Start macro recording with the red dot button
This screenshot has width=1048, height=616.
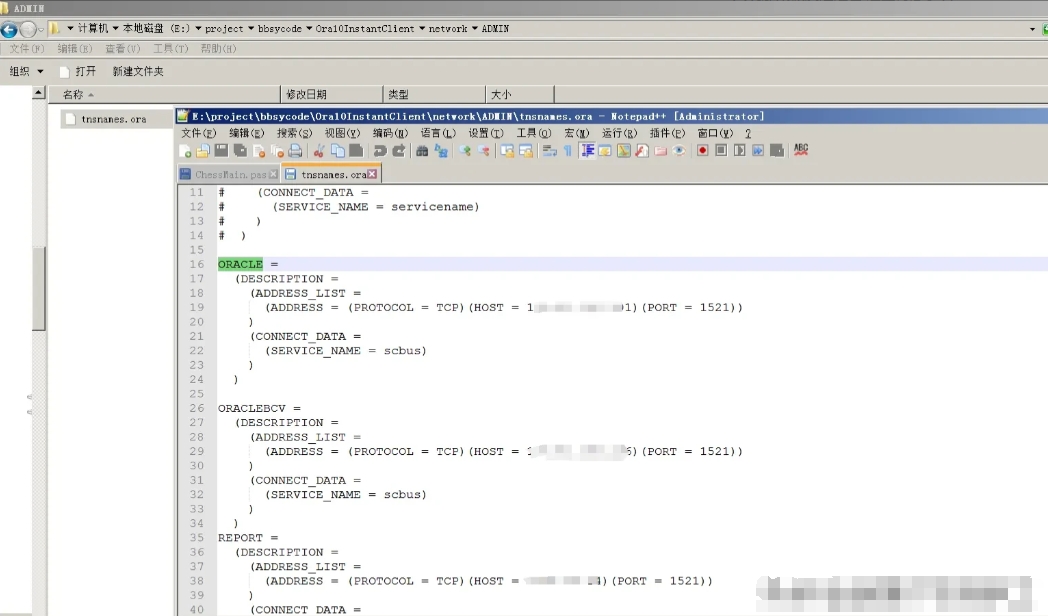click(x=703, y=151)
